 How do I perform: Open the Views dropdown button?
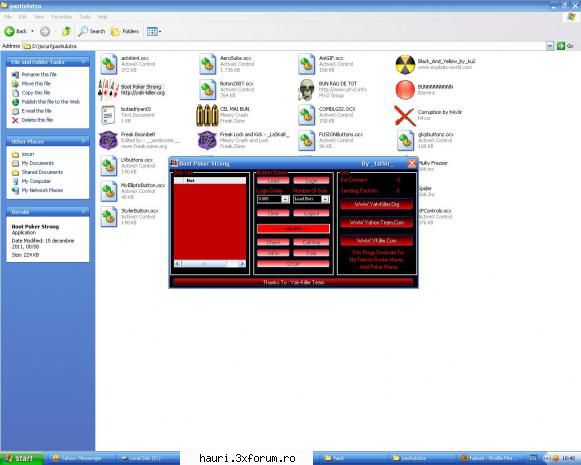(x=154, y=31)
